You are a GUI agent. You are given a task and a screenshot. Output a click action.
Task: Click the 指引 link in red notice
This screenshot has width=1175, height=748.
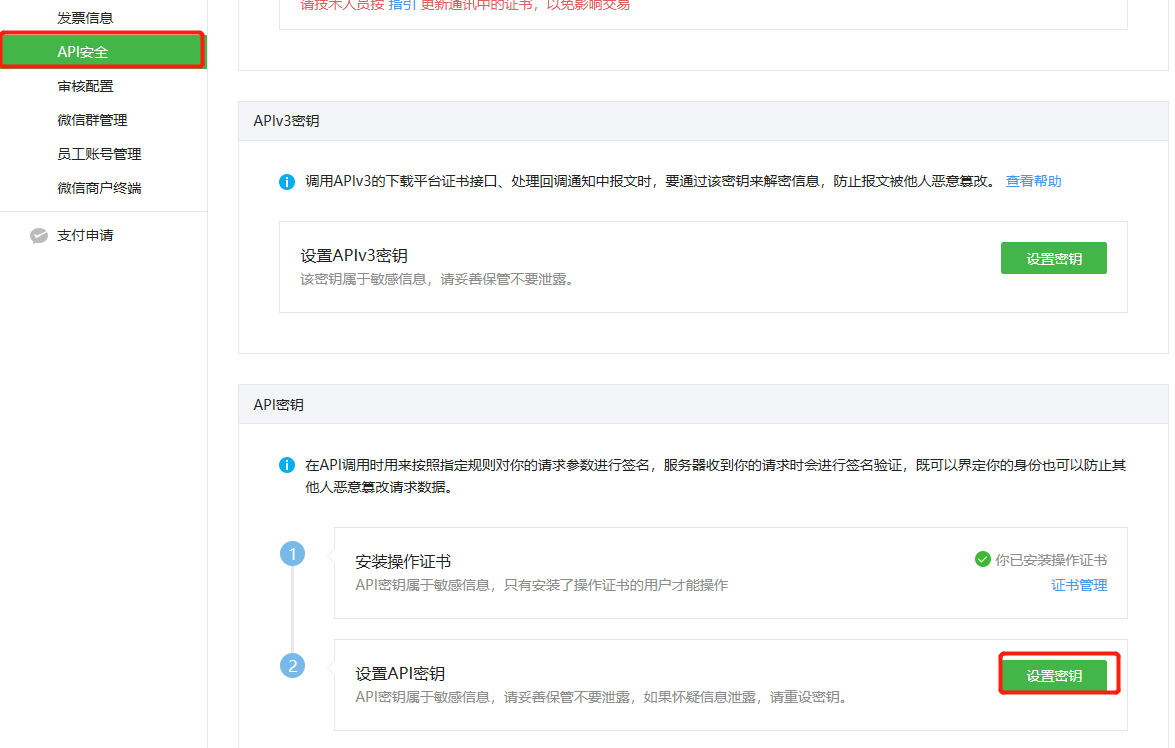point(402,5)
